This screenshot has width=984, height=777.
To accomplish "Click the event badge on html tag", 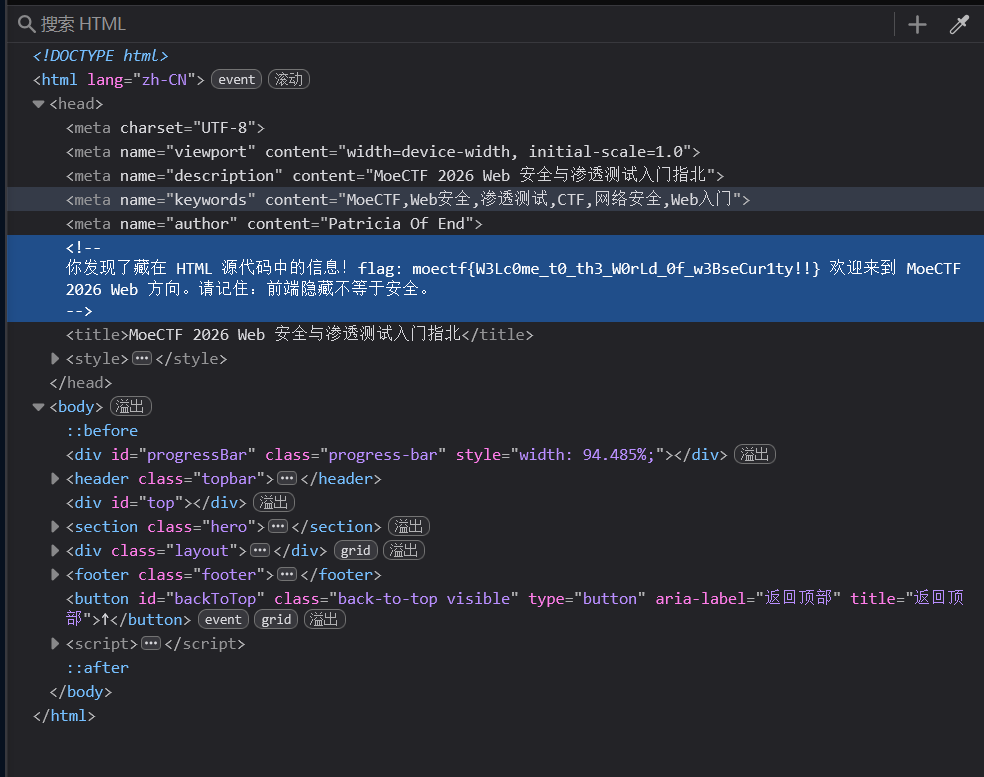I will [x=237, y=80].
